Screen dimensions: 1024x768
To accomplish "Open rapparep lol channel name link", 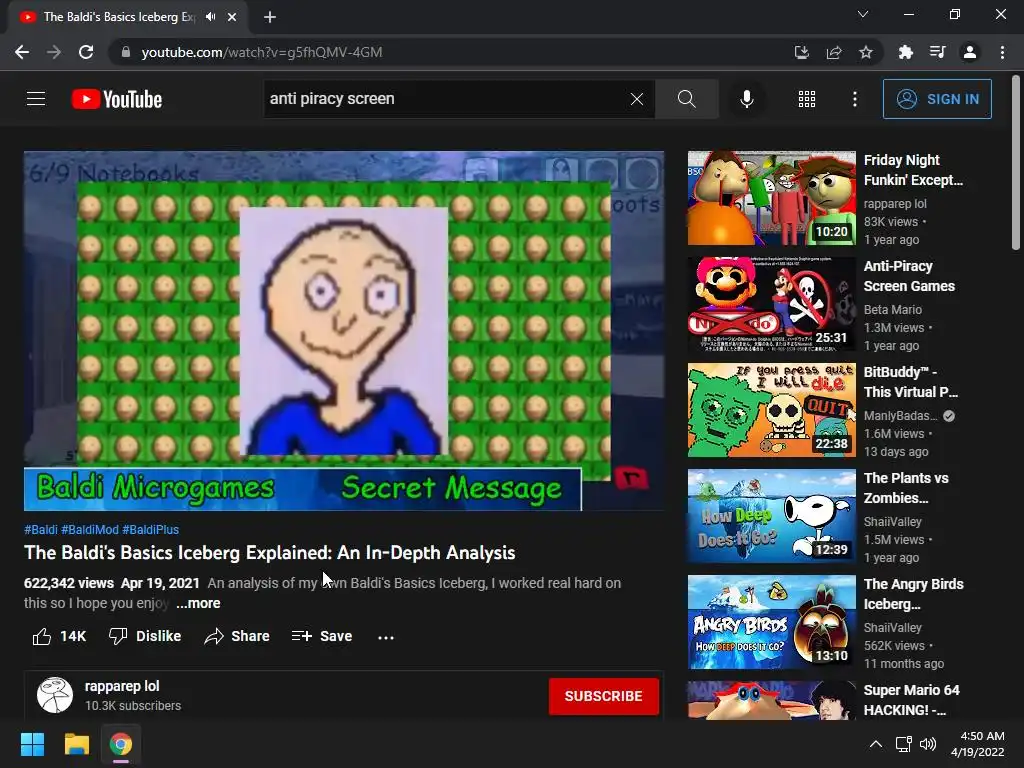I will [122, 686].
